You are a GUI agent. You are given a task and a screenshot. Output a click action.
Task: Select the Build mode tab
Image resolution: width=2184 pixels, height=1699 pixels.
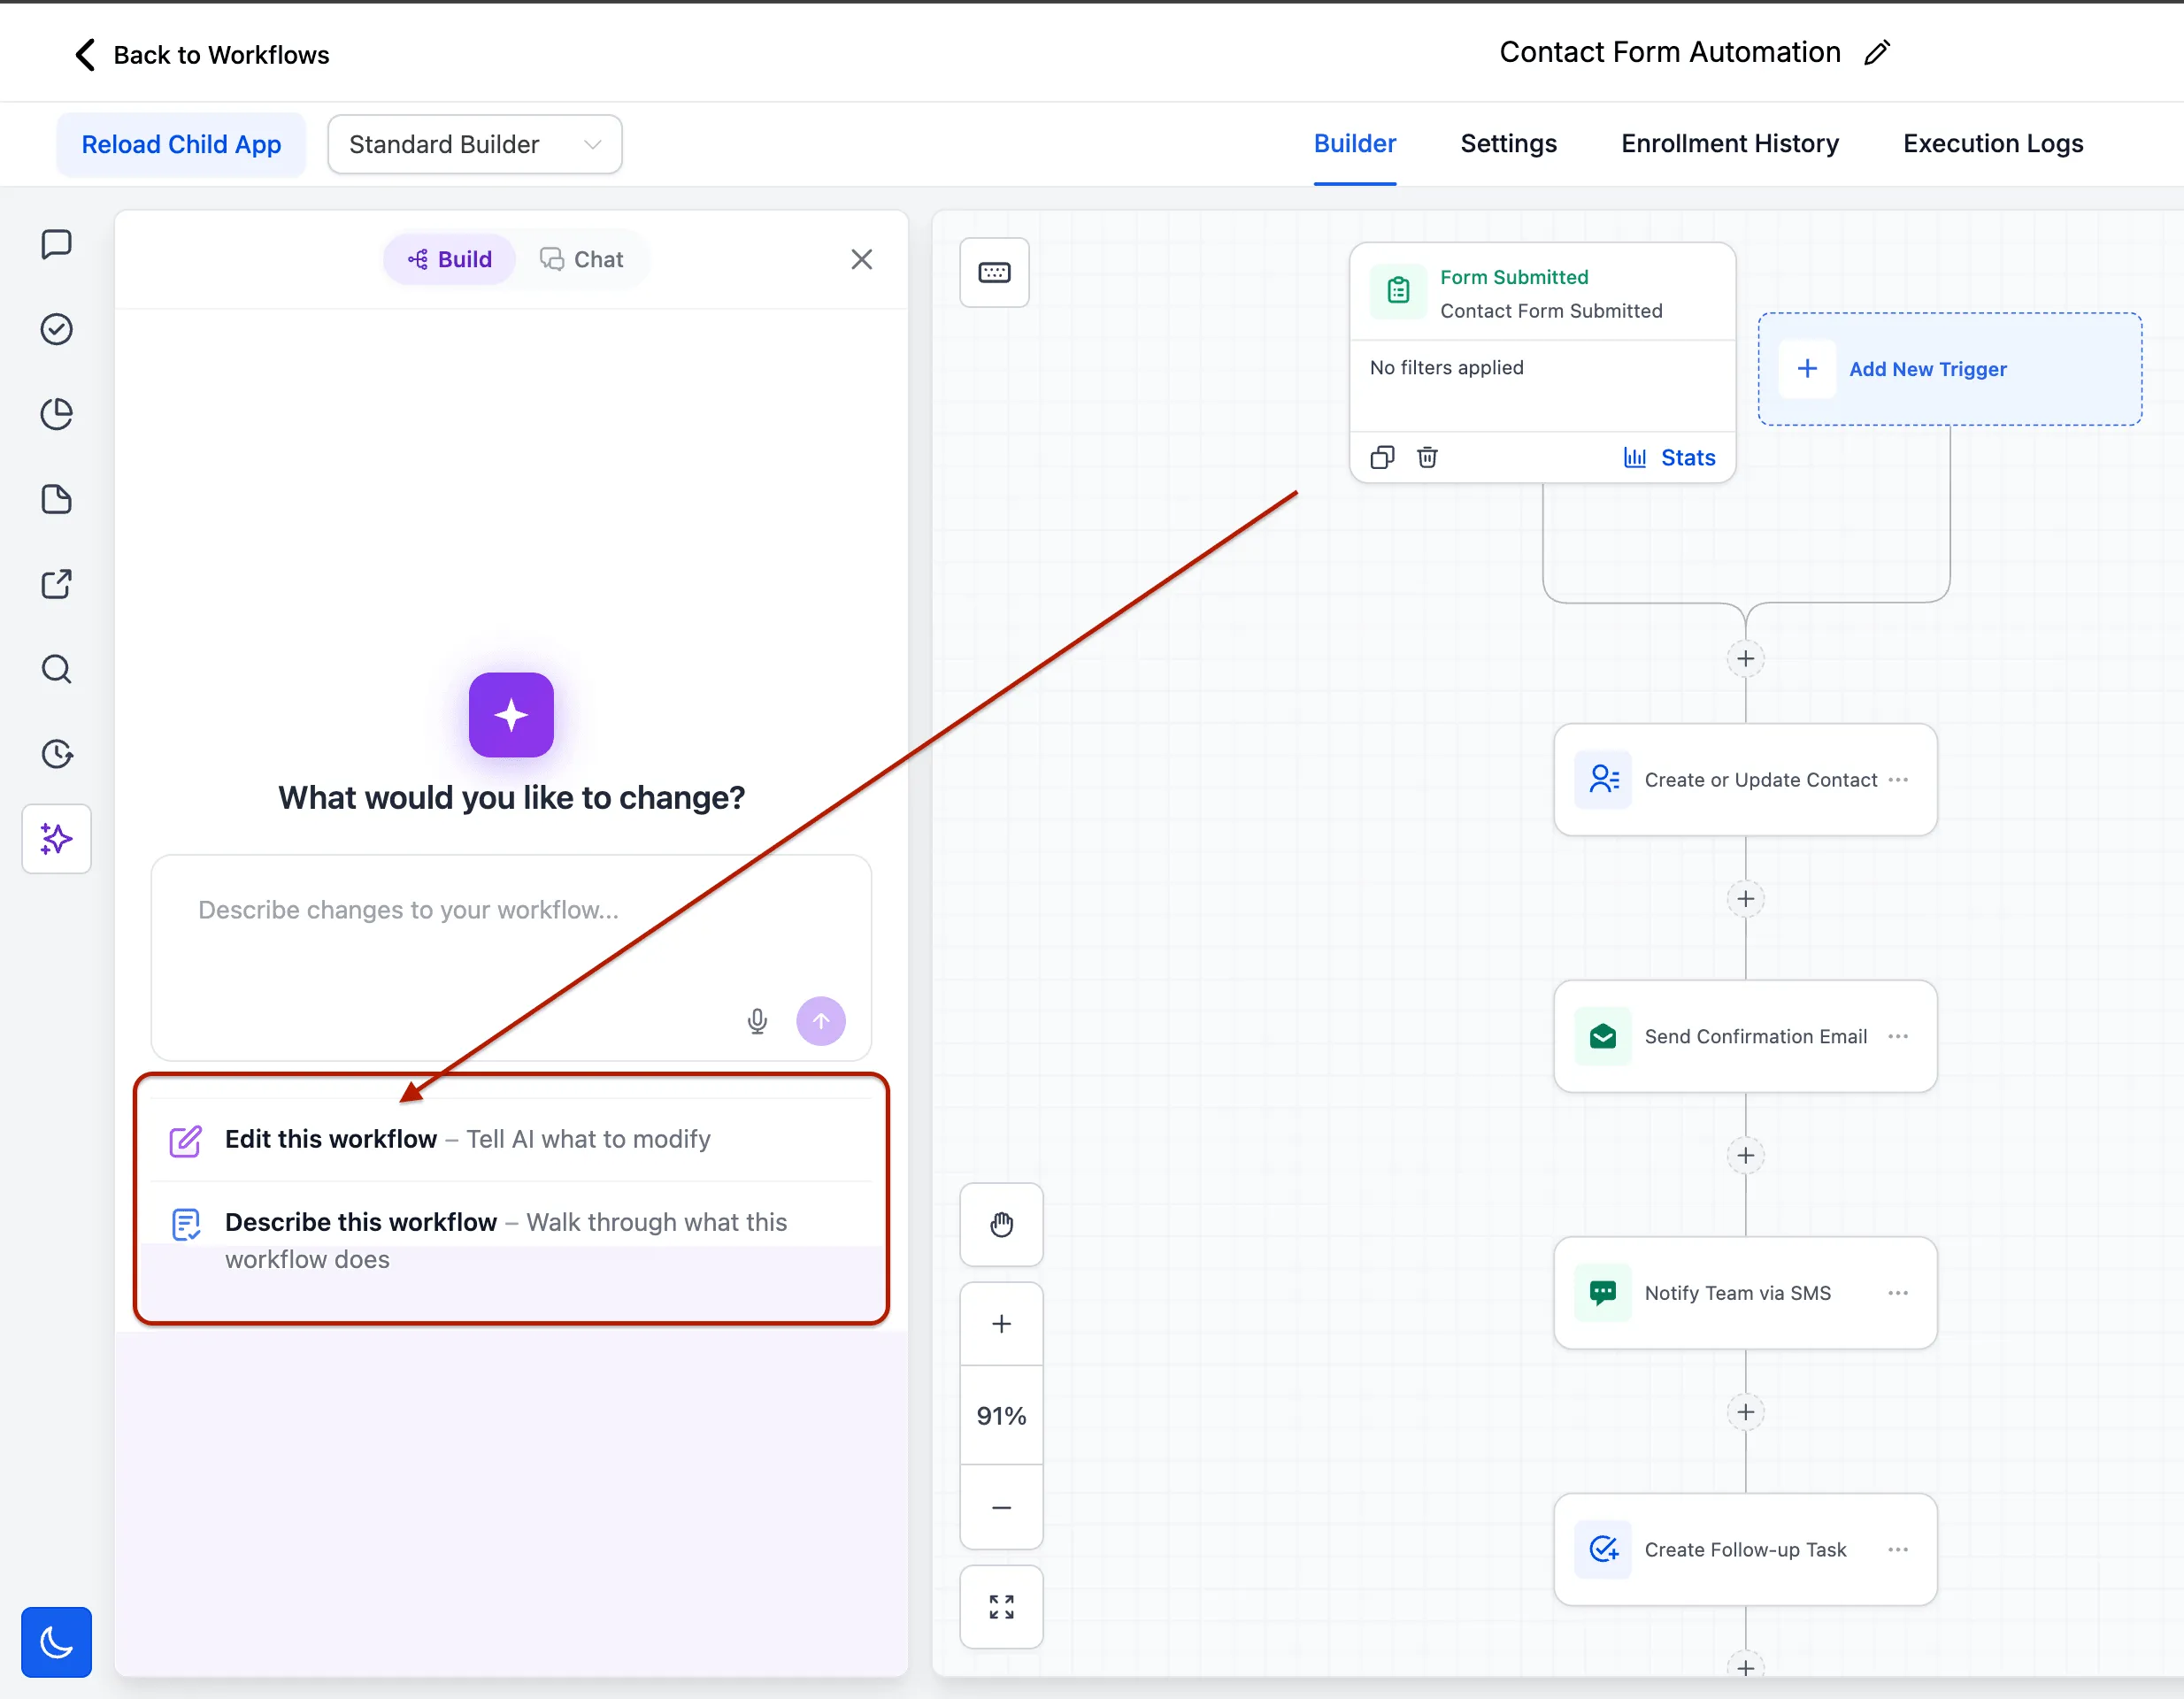pos(450,260)
